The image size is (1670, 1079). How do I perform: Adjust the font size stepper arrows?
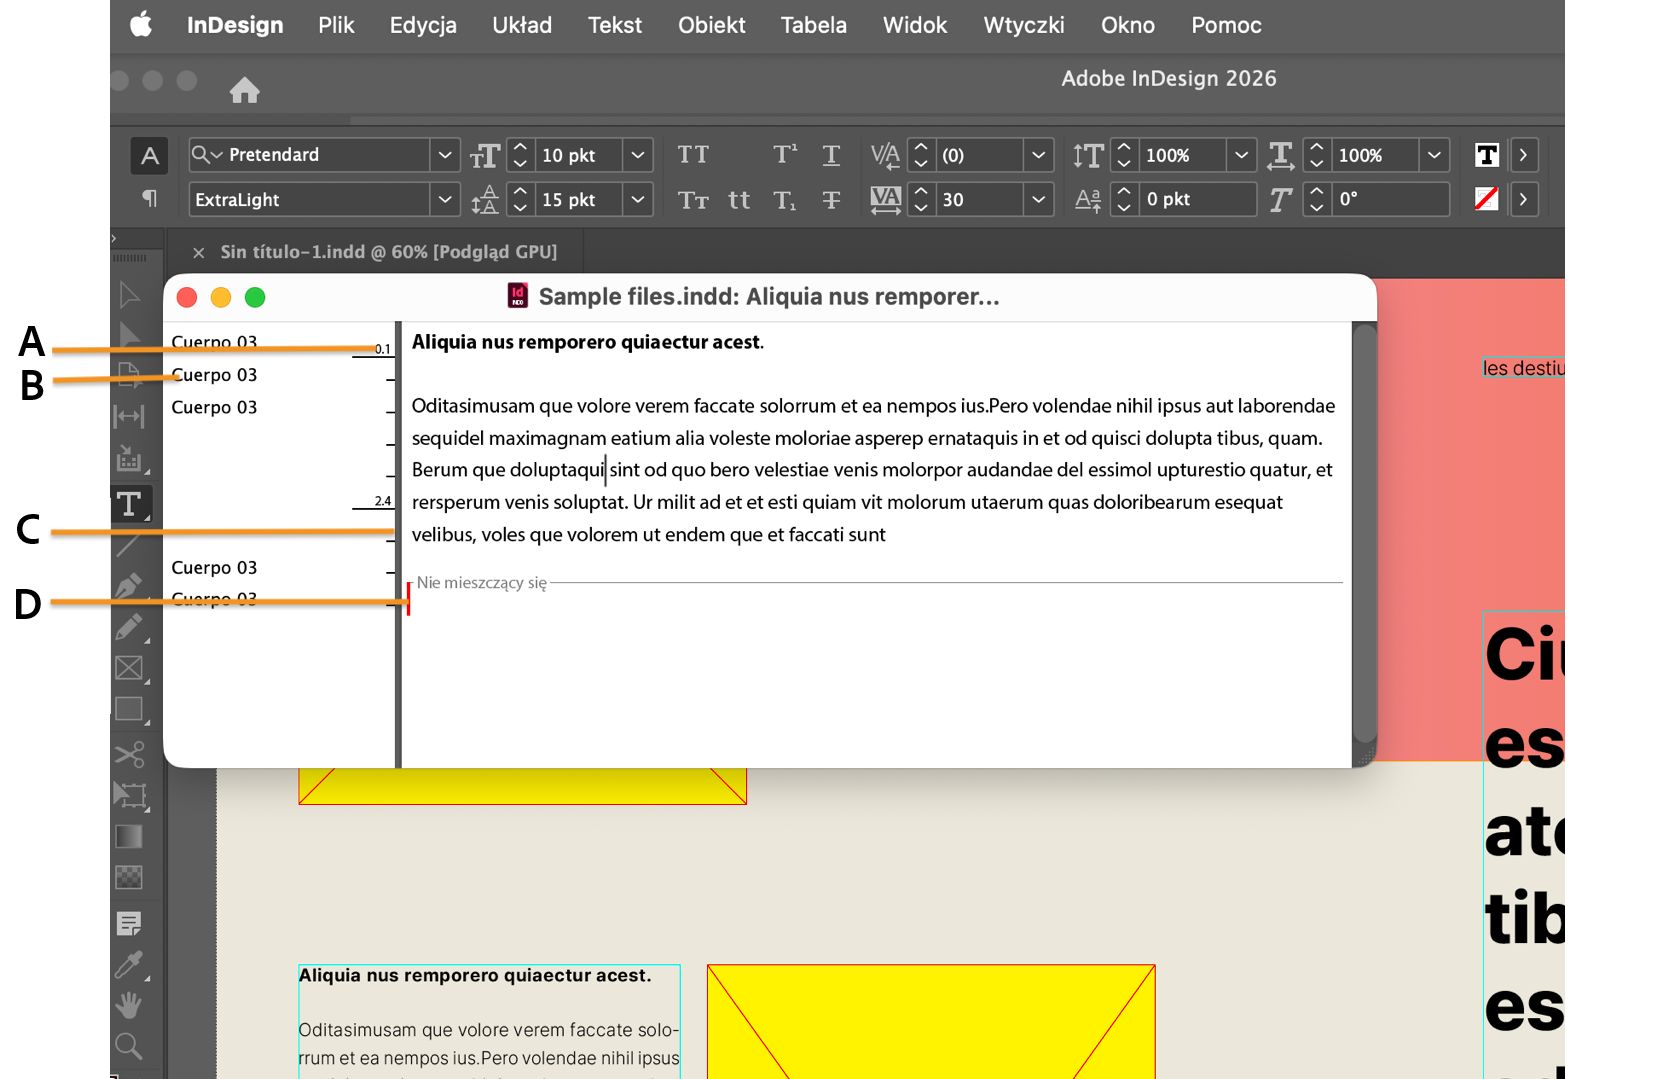[x=520, y=155]
